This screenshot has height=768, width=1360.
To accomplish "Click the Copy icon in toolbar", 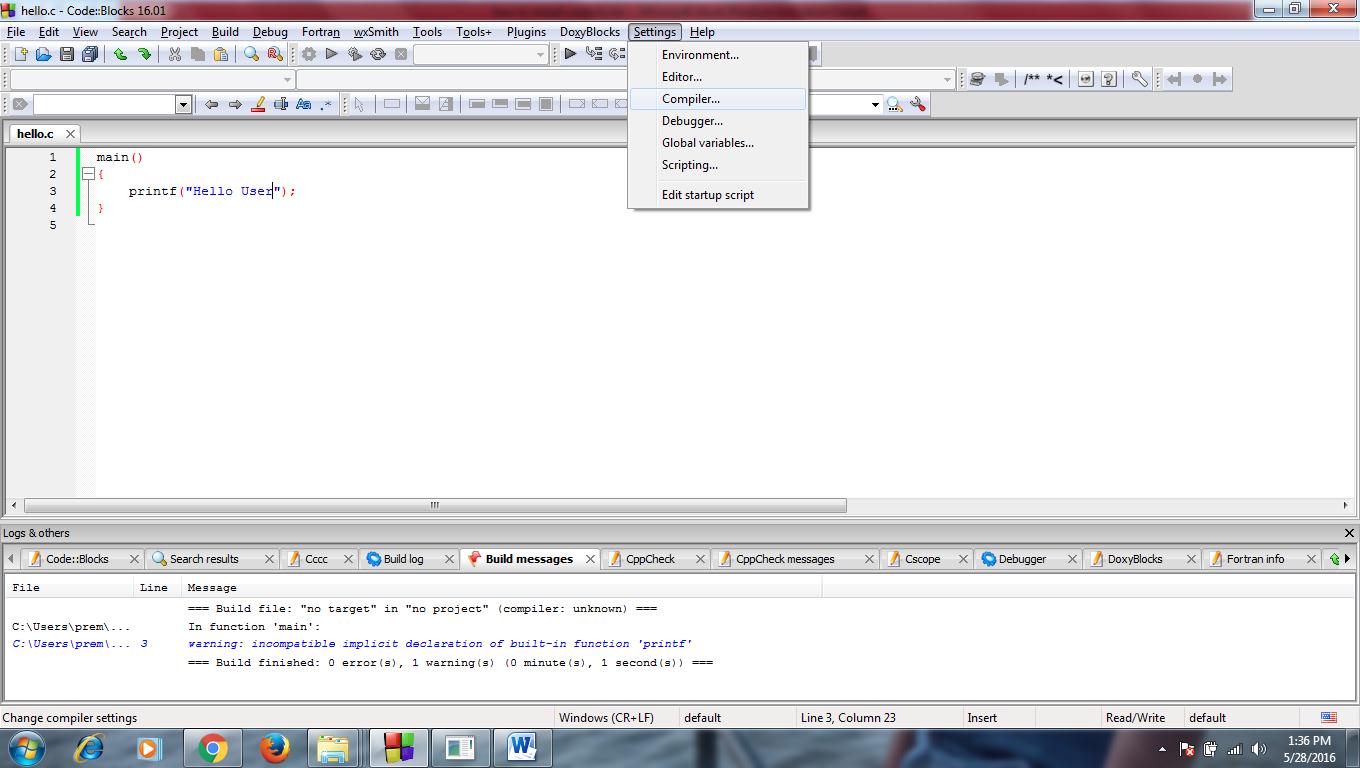I will tap(198, 54).
